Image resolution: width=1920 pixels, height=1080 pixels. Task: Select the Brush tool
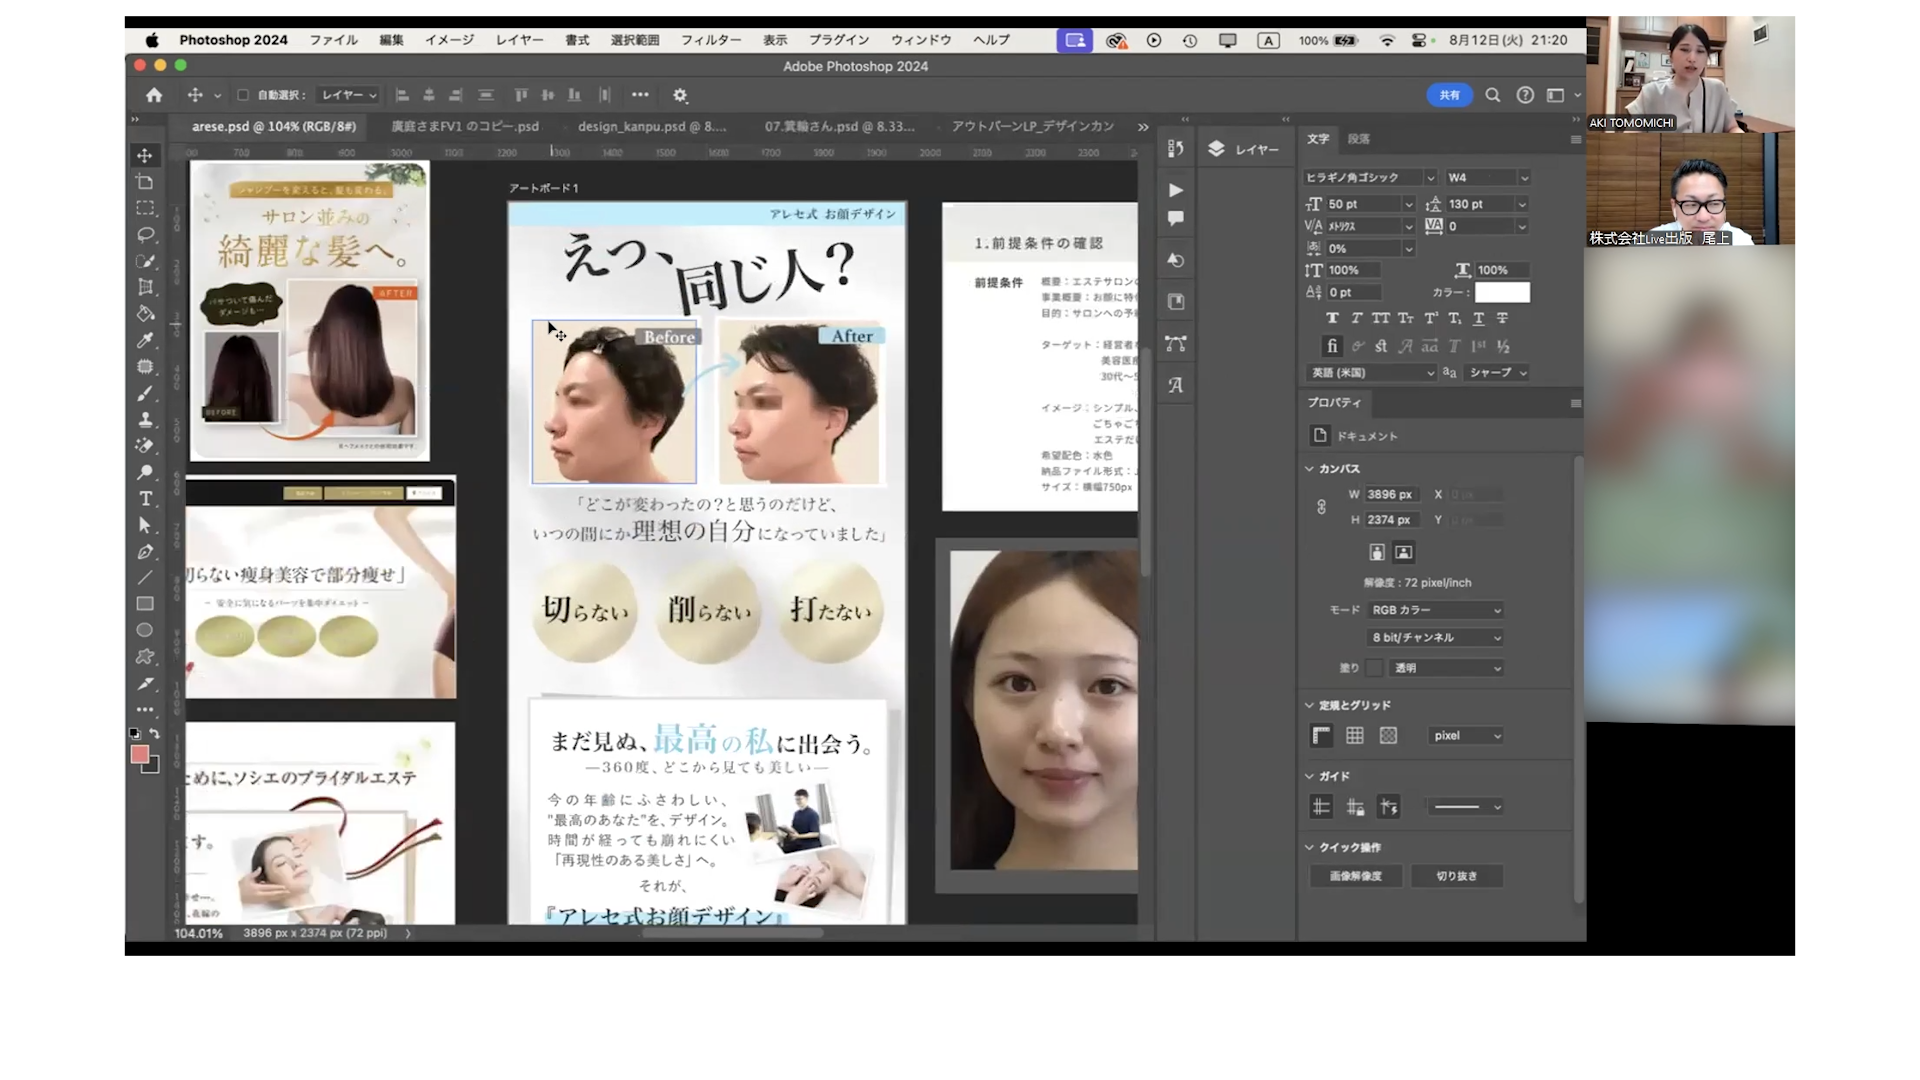[145, 393]
